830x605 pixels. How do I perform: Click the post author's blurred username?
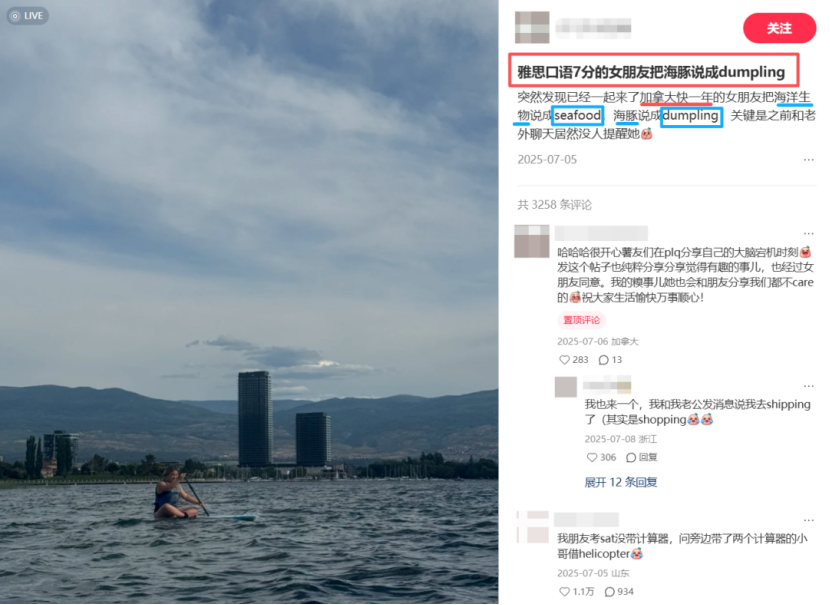[593, 28]
